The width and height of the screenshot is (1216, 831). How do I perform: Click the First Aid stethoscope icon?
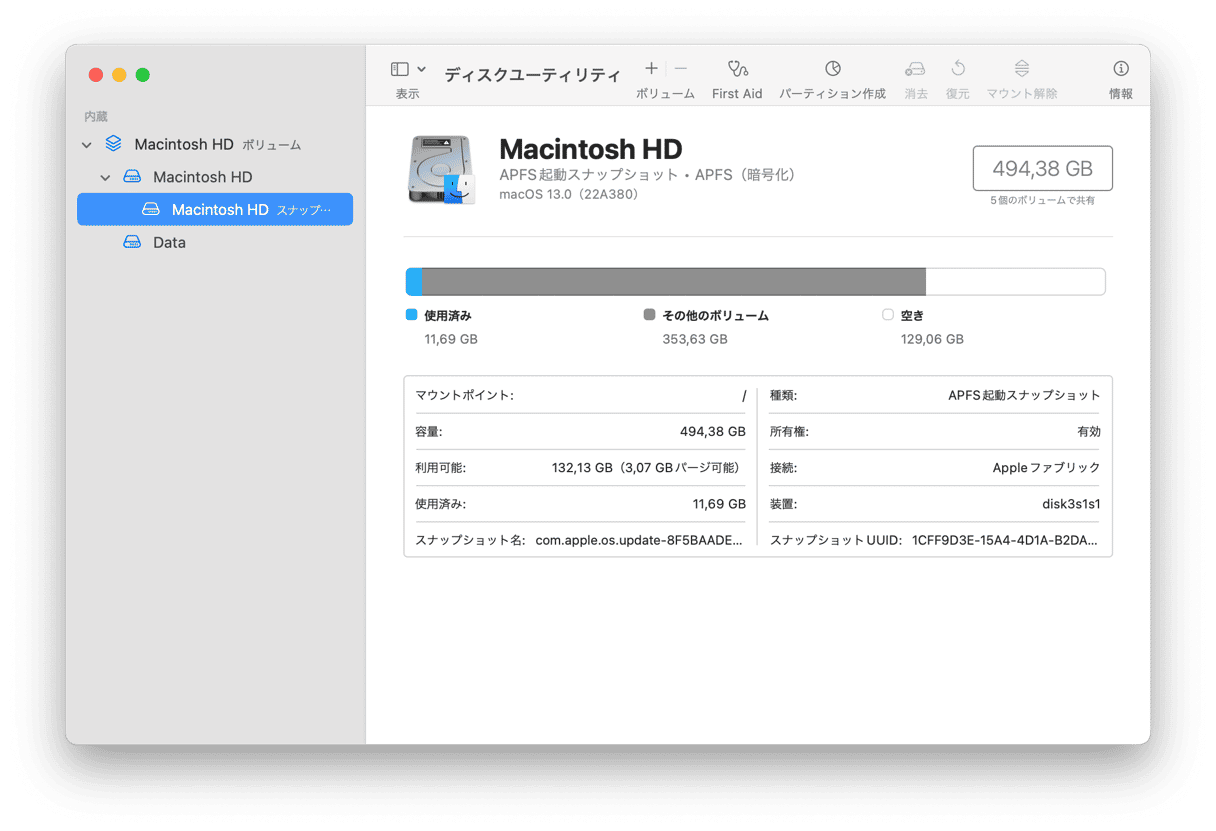point(737,69)
